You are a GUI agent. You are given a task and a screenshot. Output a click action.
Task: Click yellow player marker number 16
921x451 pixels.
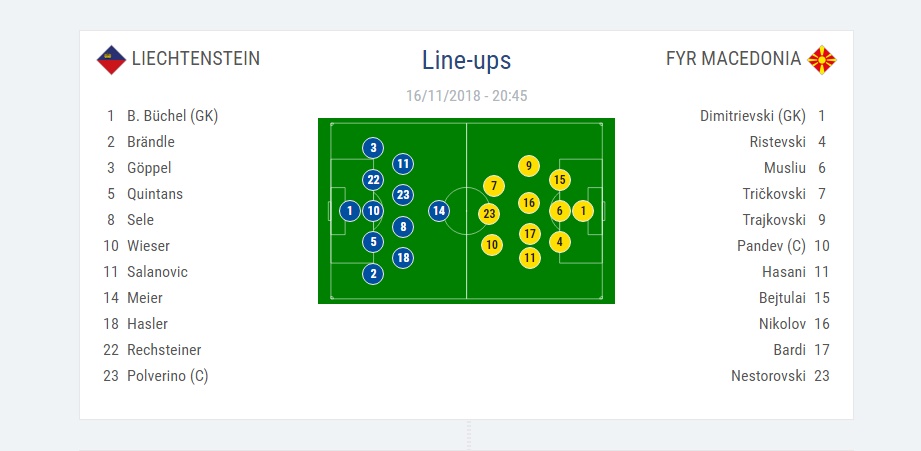pyautogui.click(x=529, y=203)
